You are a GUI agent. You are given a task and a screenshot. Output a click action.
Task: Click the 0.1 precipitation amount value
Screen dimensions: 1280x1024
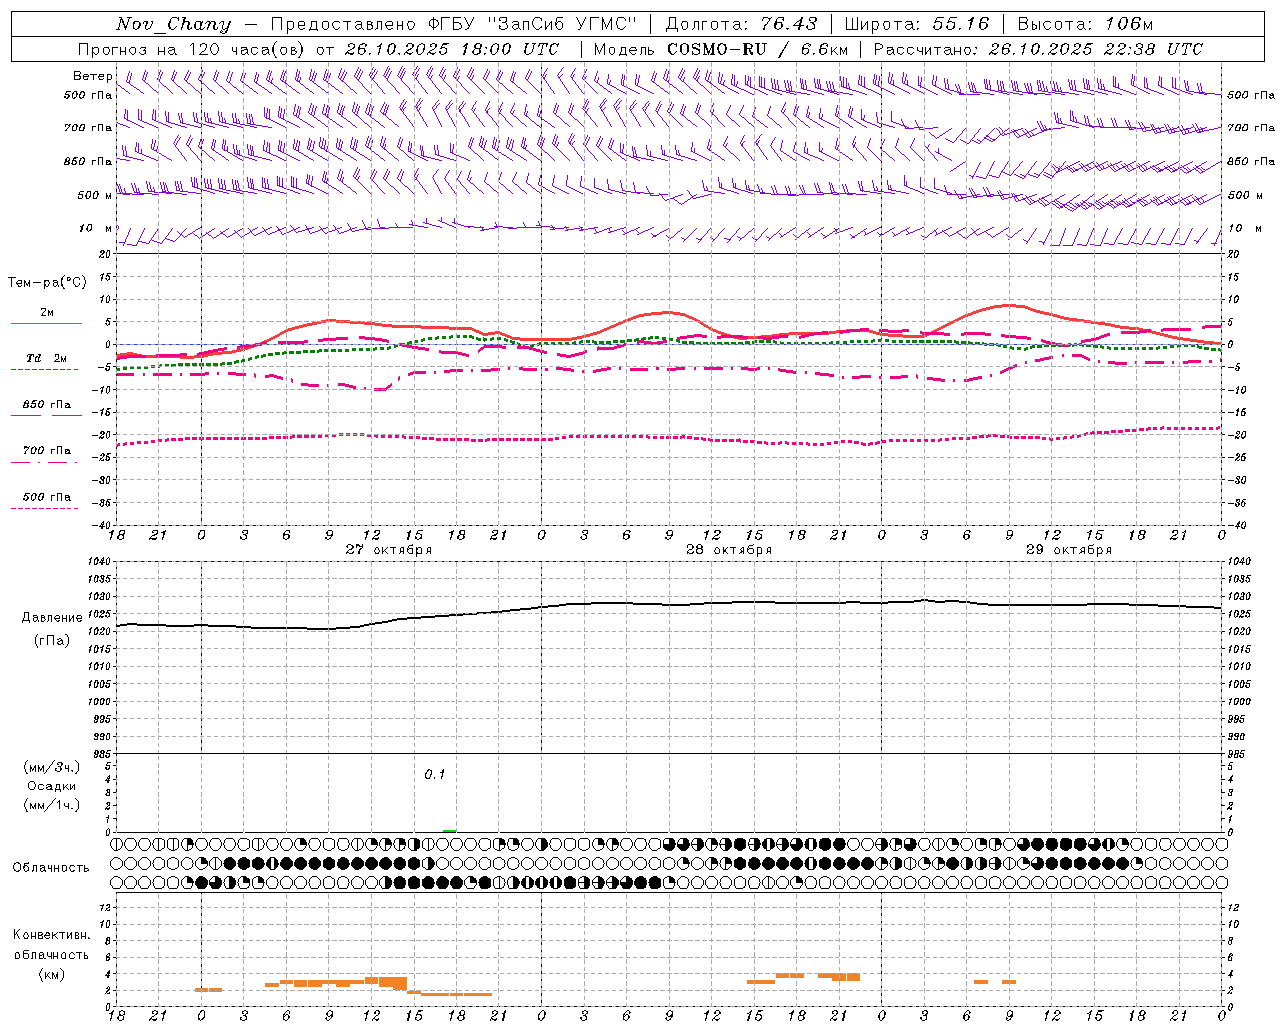tap(434, 774)
